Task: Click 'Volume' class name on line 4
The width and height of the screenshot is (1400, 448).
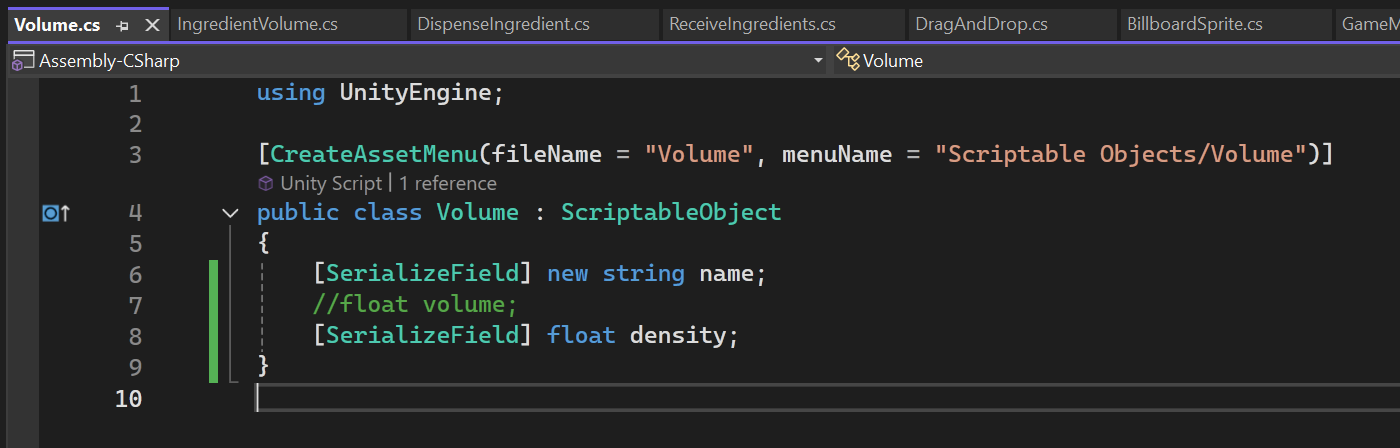Action: tap(477, 212)
